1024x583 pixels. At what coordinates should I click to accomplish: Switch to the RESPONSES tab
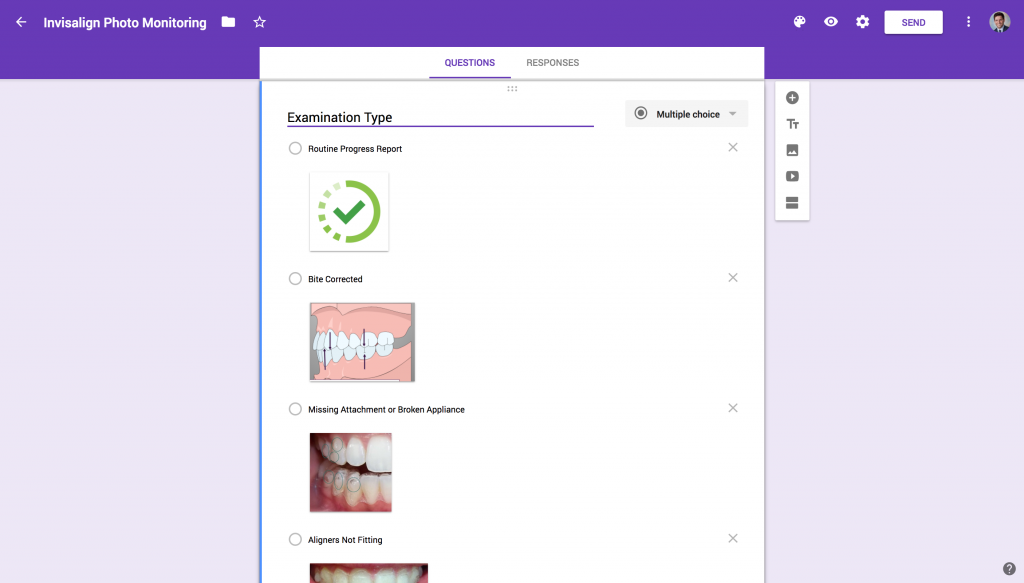pyautogui.click(x=552, y=63)
